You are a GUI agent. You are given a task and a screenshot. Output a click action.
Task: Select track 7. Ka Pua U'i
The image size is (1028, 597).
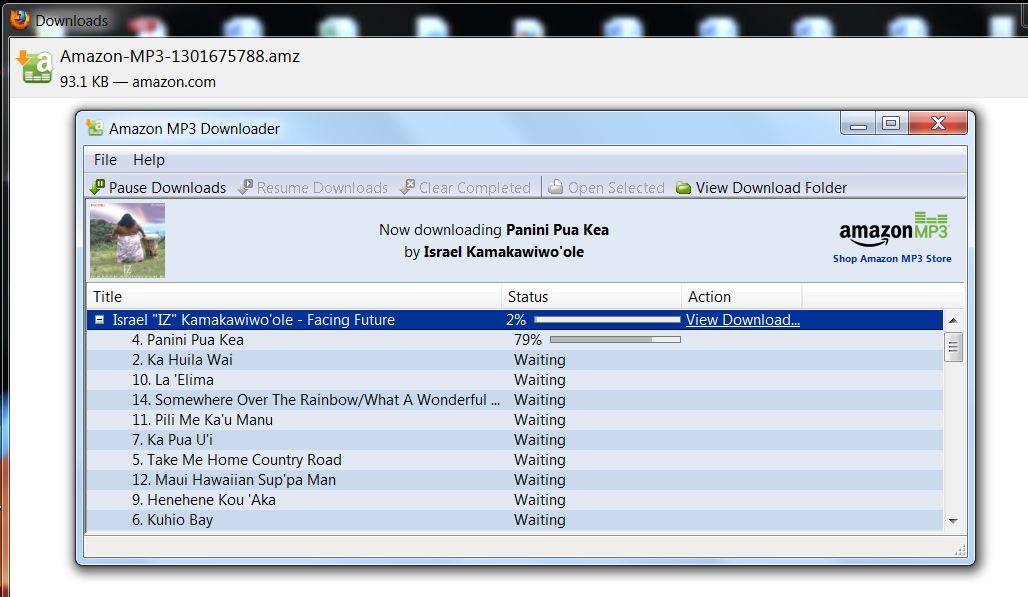point(515,440)
